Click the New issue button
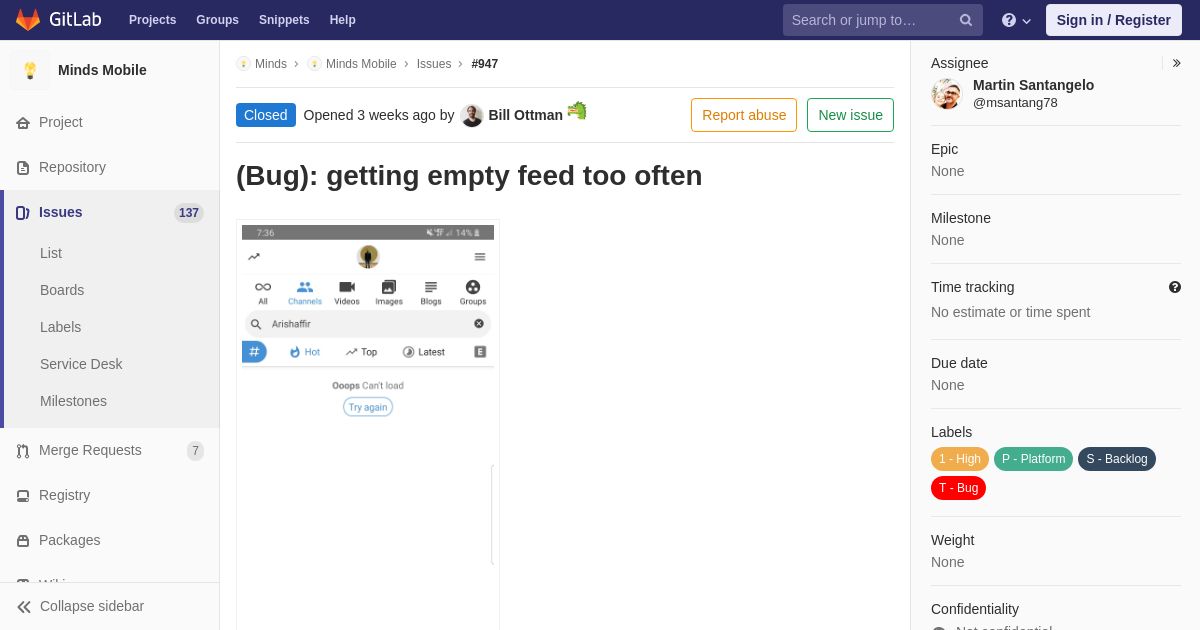Screen dimensions: 1200x630 [x=850, y=115]
